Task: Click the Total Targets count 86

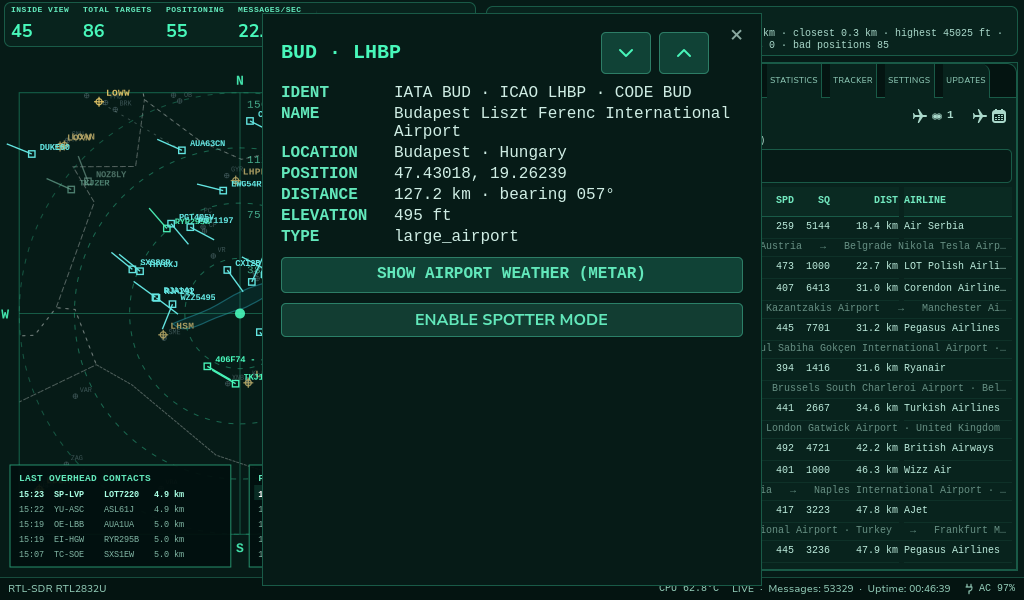Action: pos(93,31)
